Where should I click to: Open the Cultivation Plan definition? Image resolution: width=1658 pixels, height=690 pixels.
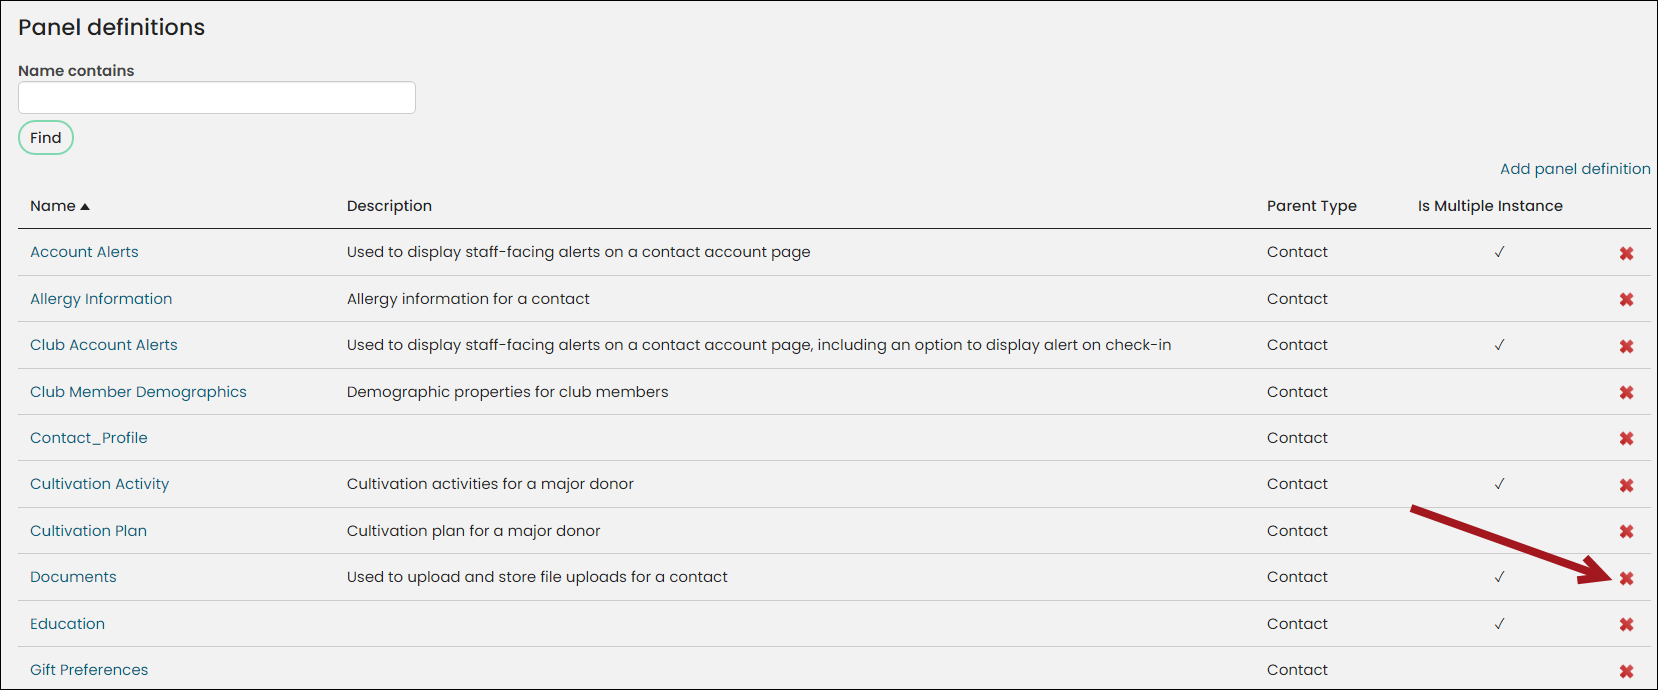point(88,531)
